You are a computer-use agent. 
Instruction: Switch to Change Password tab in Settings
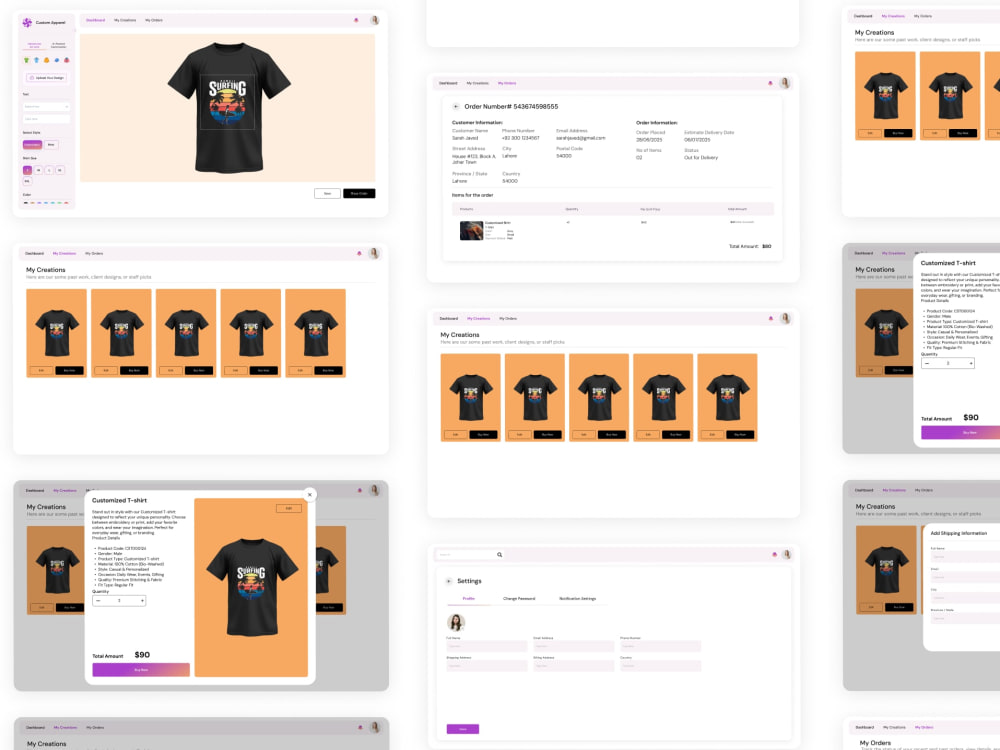(x=519, y=599)
